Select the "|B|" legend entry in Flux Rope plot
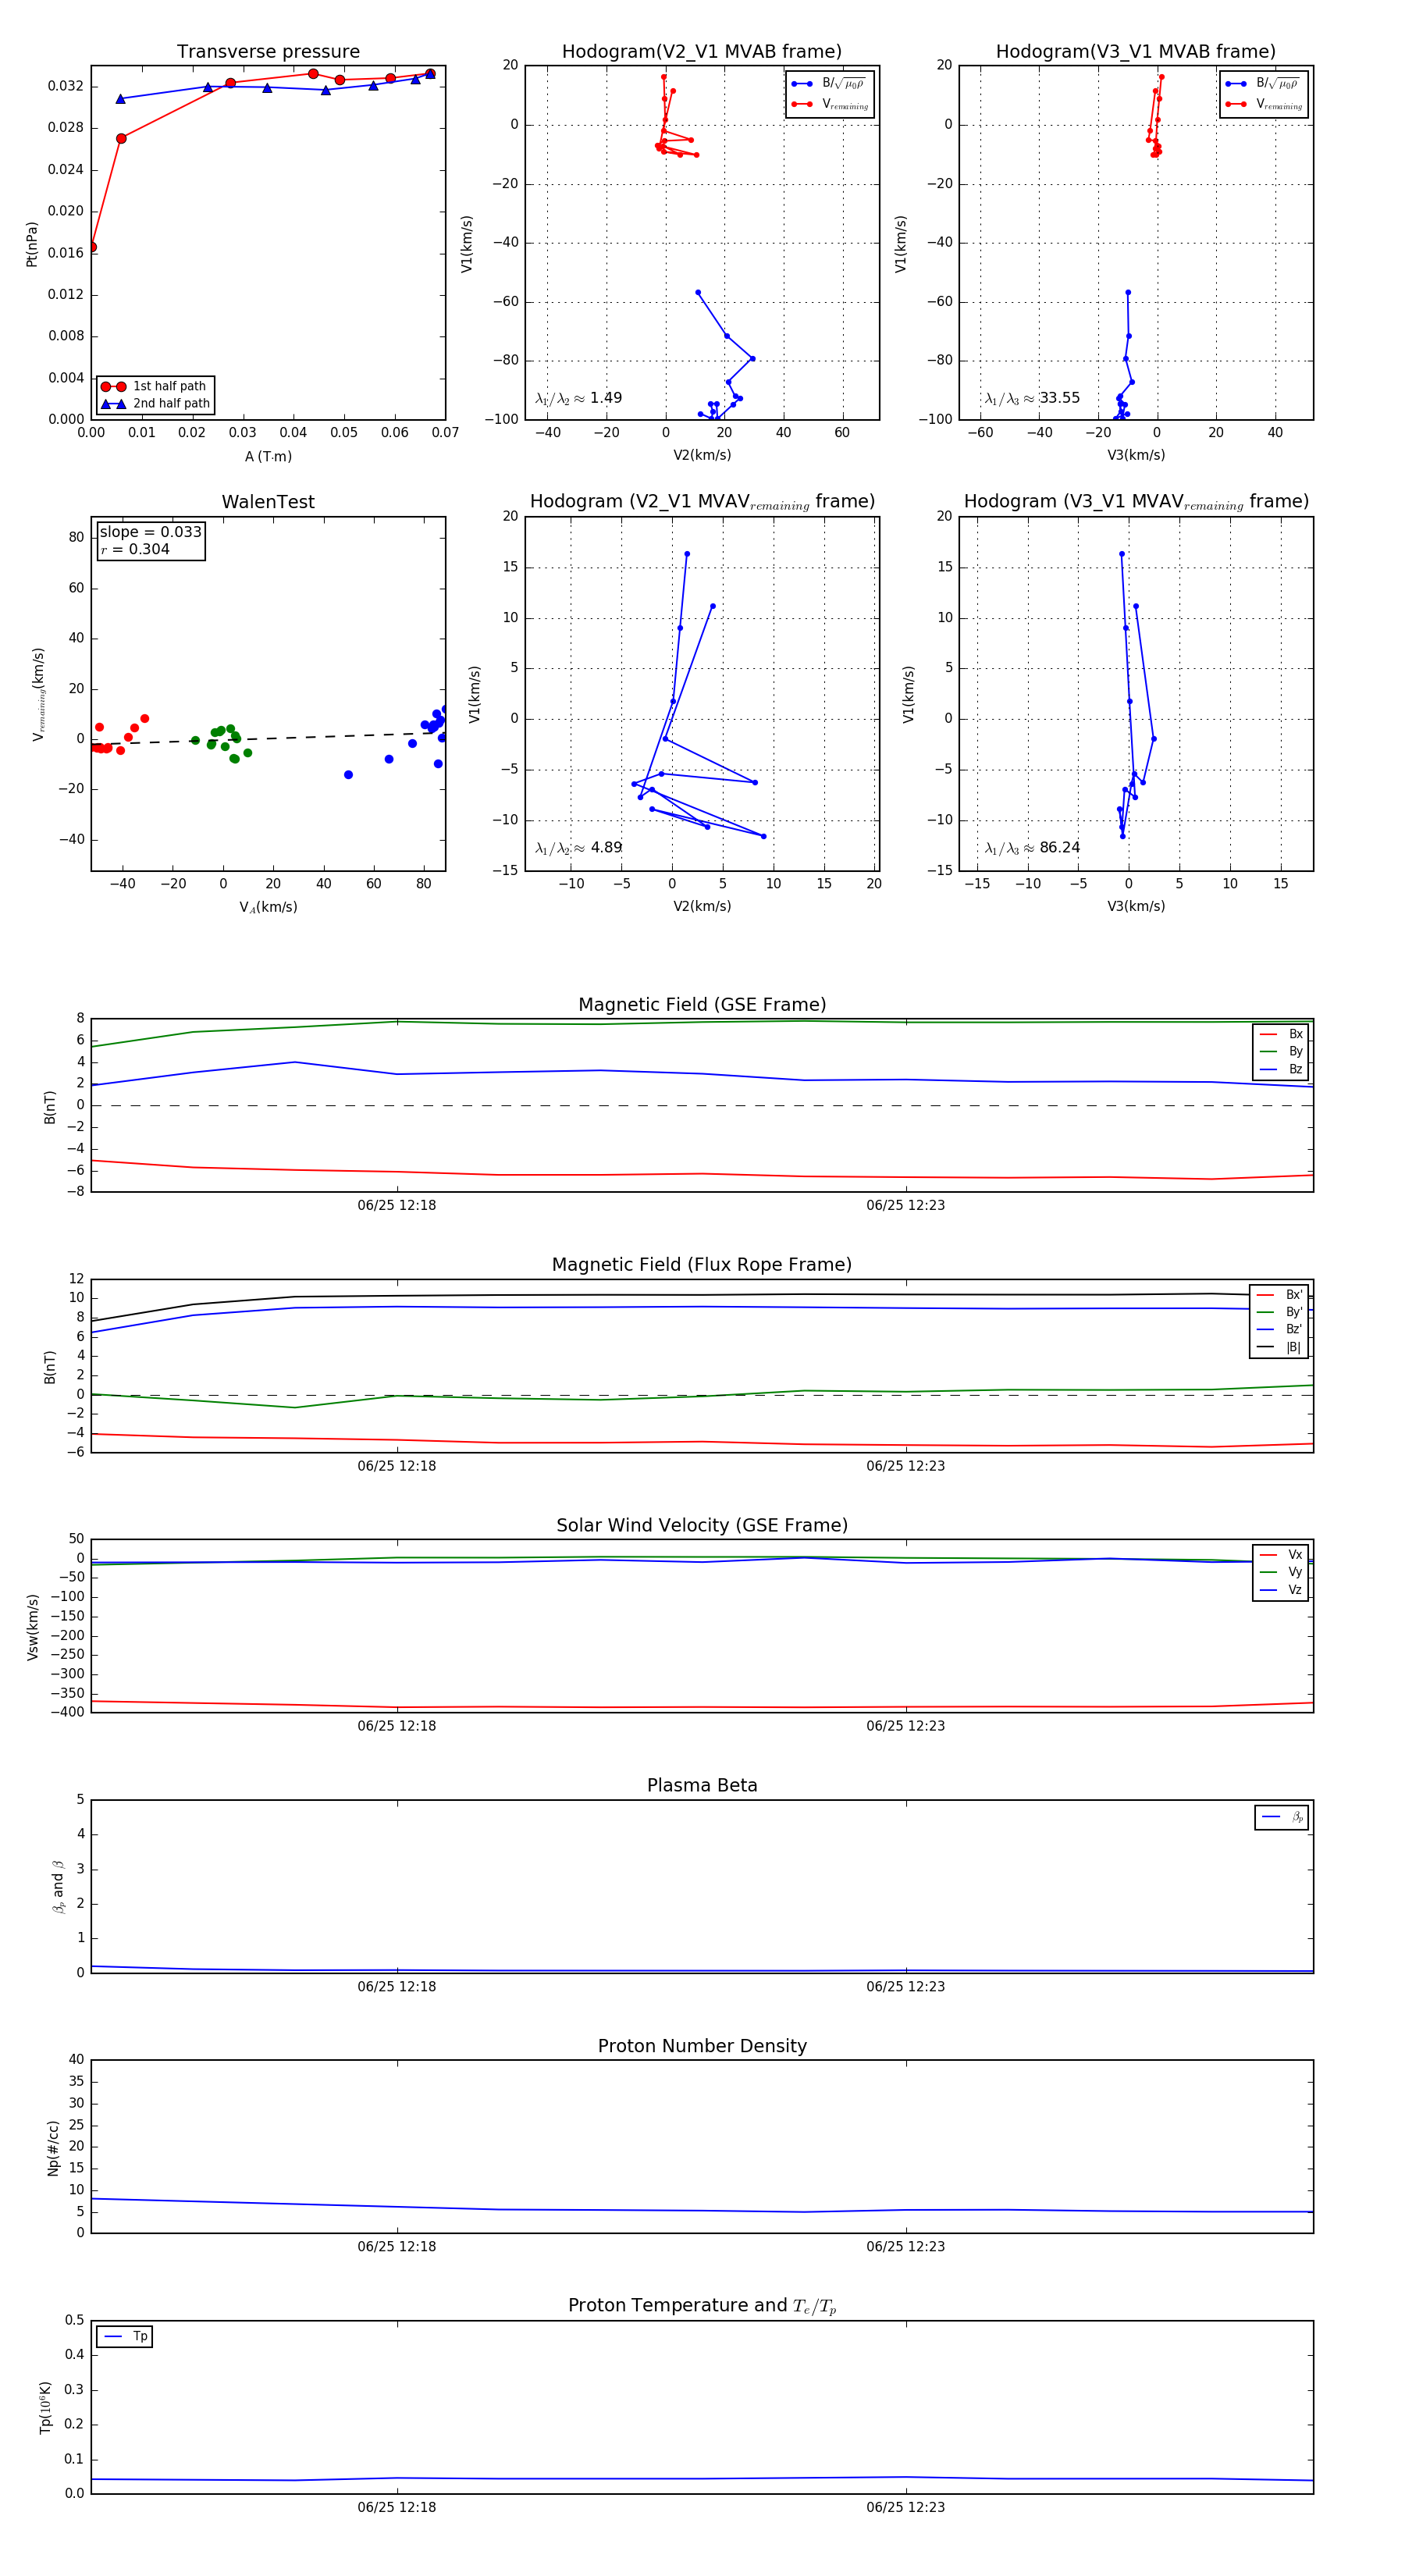Screen dimensions: 1405x2576 tap(1280, 1347)
